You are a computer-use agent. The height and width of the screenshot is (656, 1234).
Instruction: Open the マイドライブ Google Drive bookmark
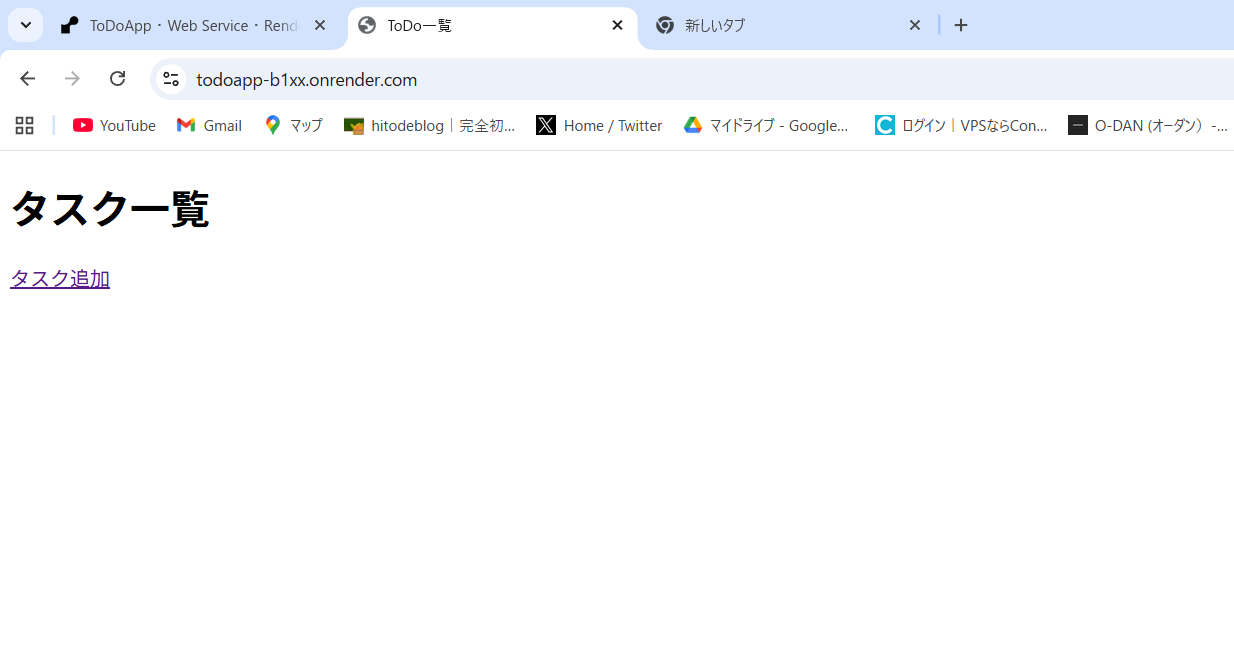[x=767, y=125]
